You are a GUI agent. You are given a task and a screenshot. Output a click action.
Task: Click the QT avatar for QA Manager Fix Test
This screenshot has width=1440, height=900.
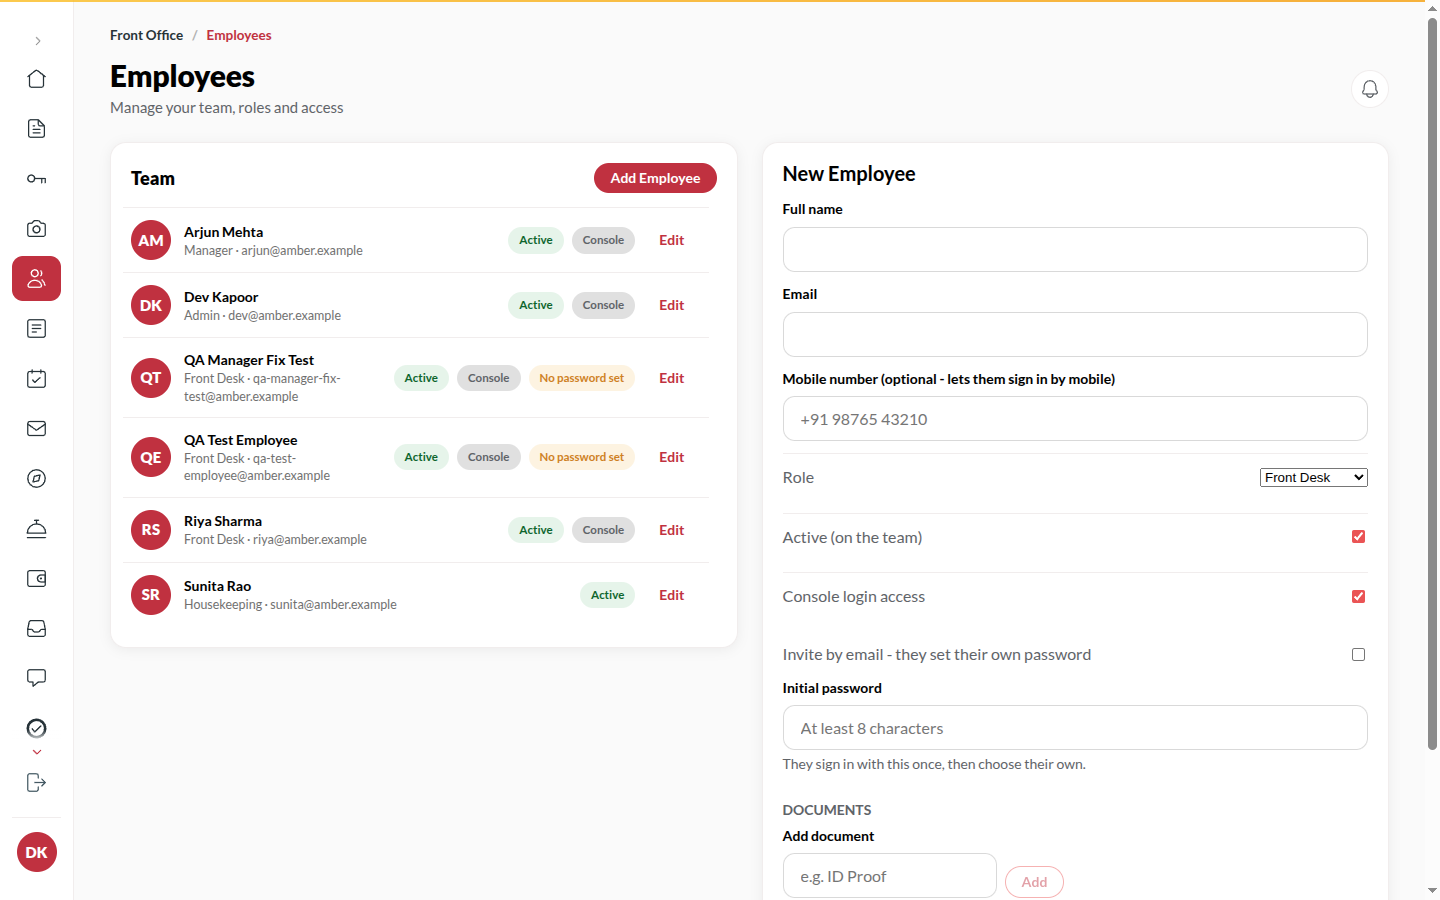click(151, 378)
